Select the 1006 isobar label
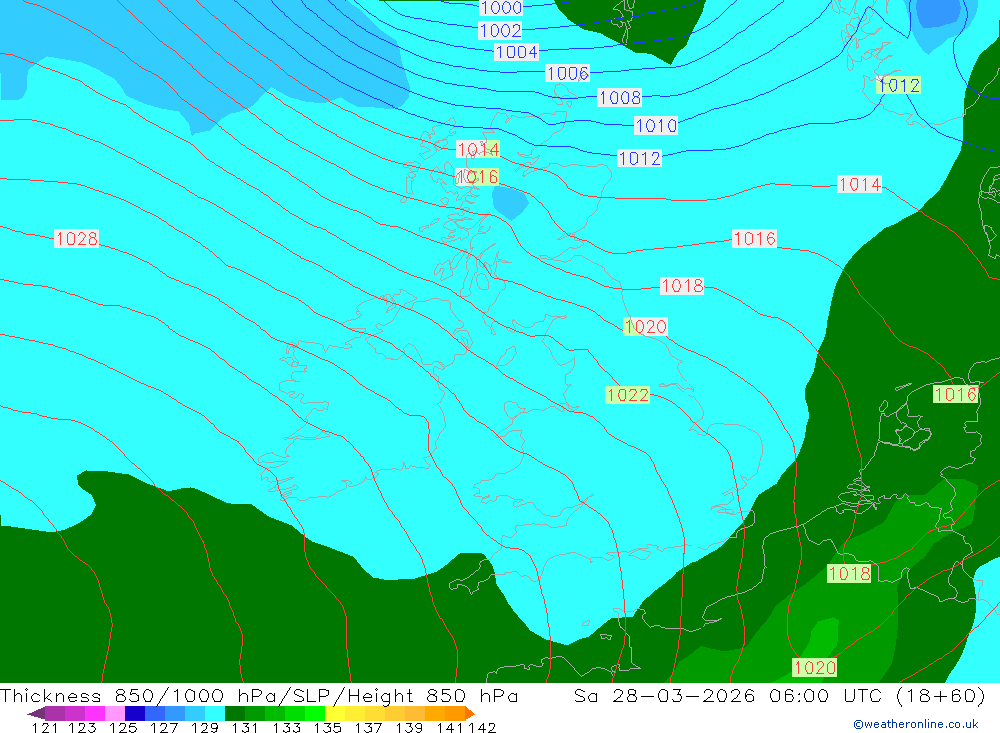 568,73
